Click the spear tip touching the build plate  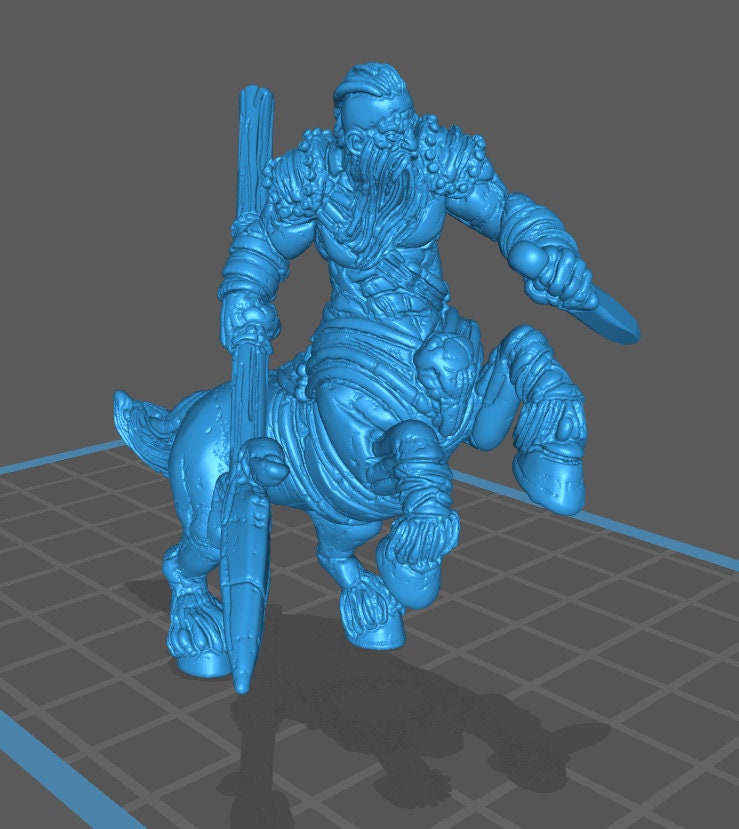tap(242, 682)
